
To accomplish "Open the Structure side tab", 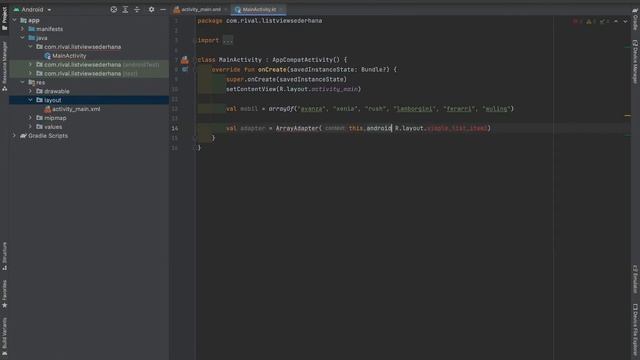I will coord(4,256).
